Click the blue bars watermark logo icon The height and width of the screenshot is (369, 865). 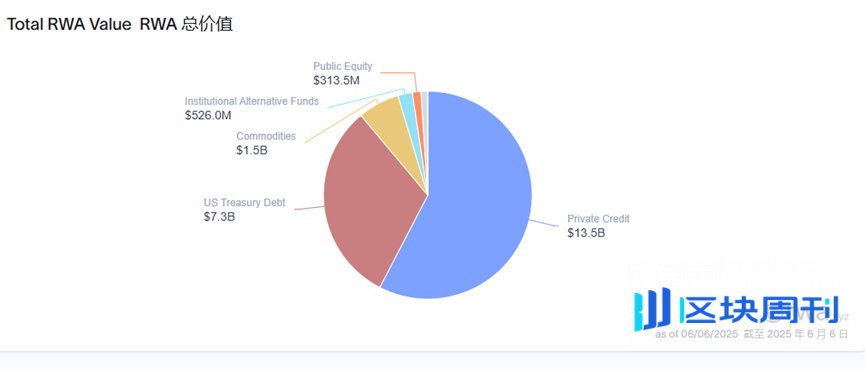pyautogui.click(x=652, y=309)
